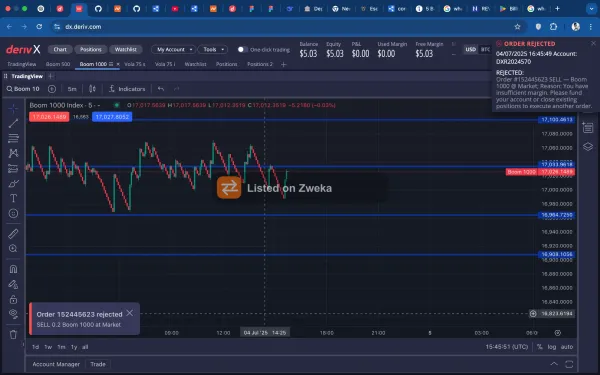Remove drawings with the trash icon

click(13, 334)
